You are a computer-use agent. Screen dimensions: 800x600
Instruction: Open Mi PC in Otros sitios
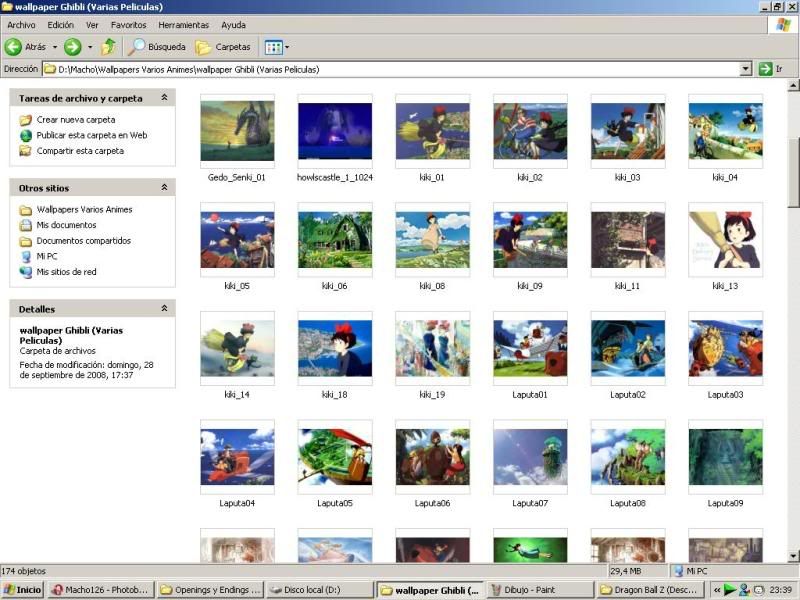47,257
